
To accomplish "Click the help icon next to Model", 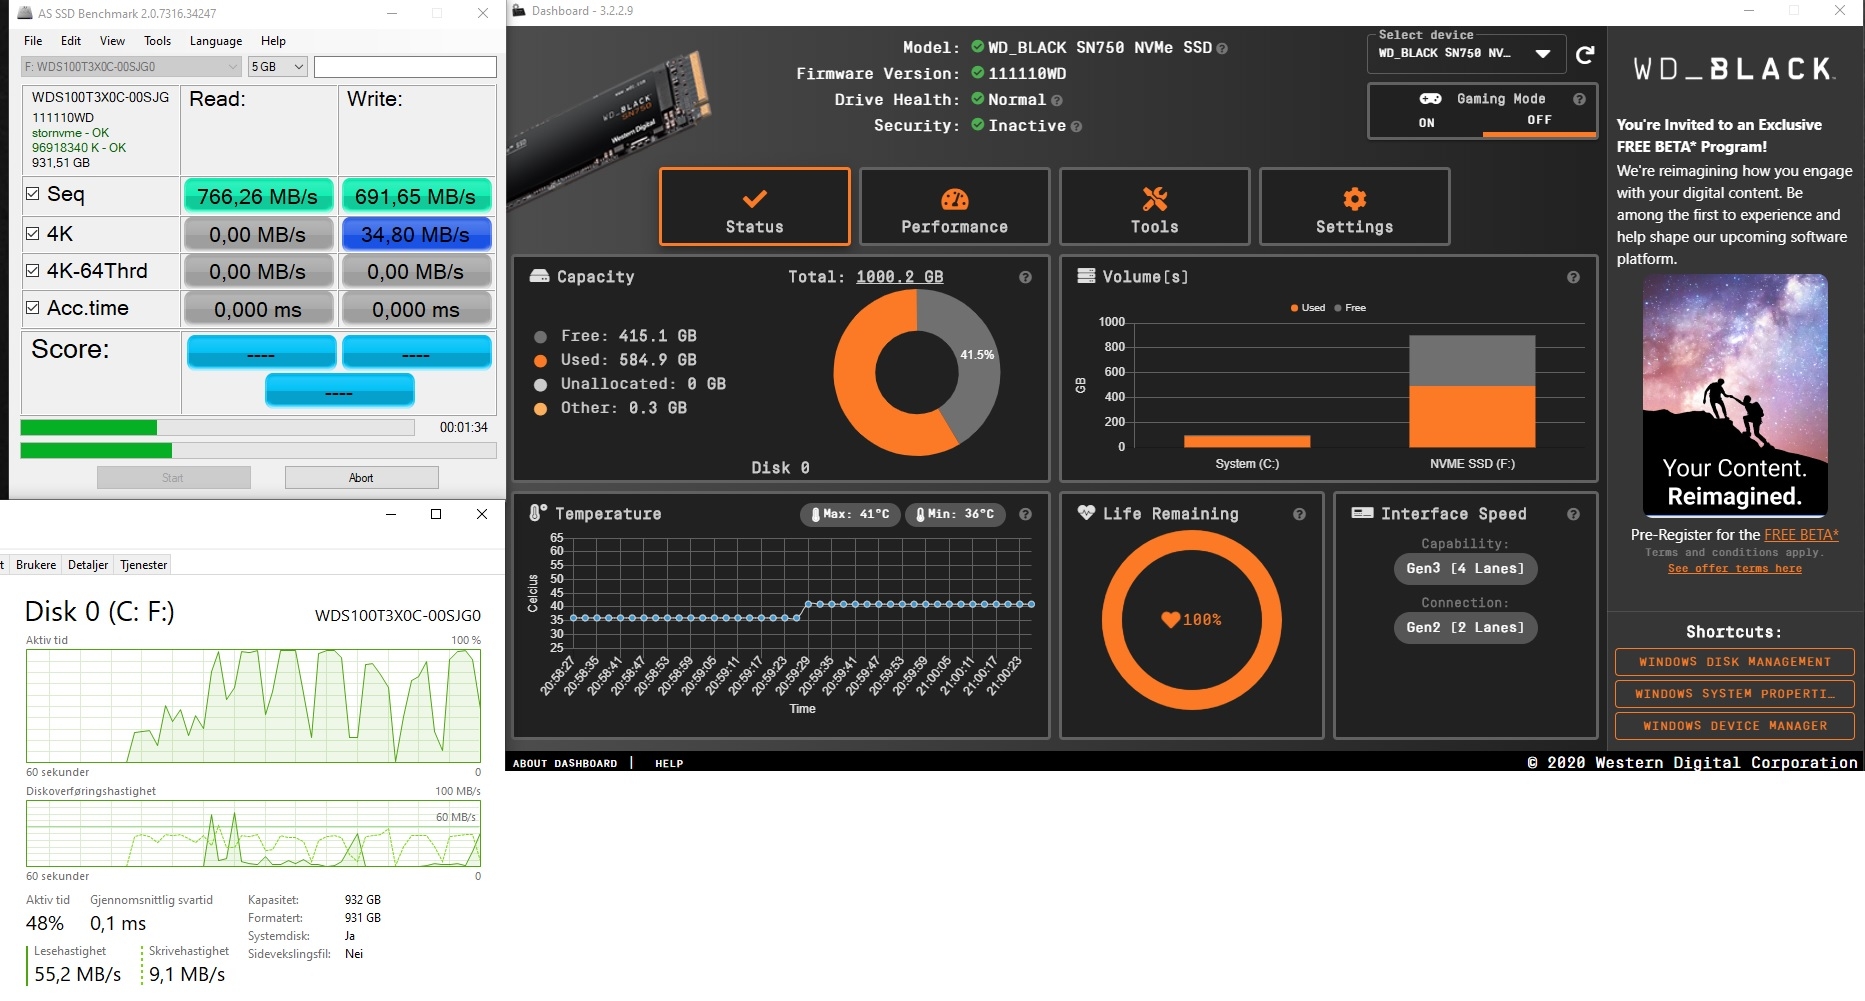I will click(x=1222, y=48).
